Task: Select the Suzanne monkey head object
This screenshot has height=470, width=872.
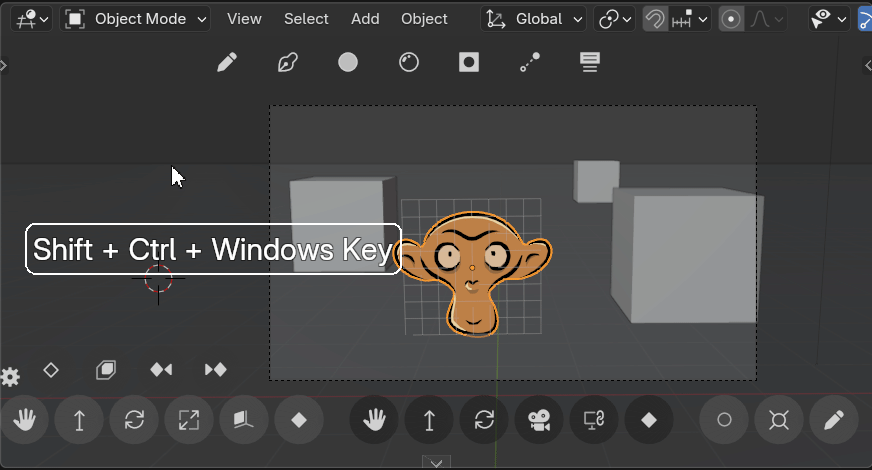Action: pos(473,273)
